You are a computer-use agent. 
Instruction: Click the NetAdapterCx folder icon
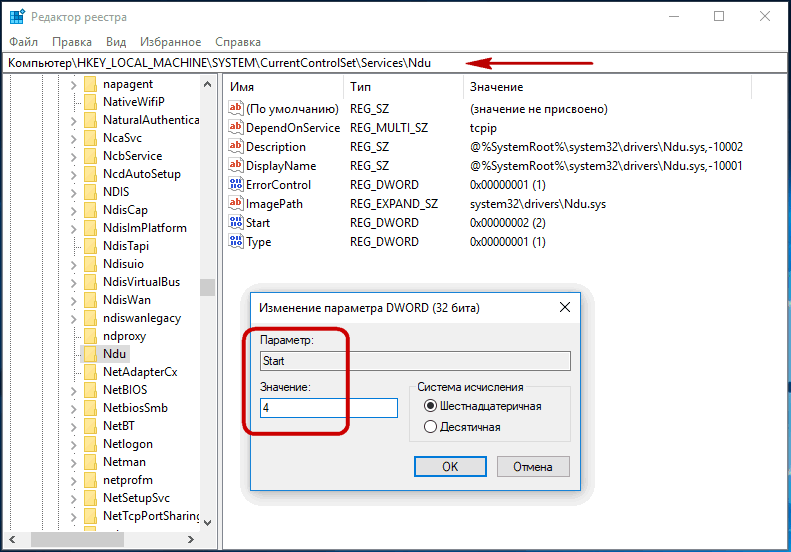click(90, 372)
